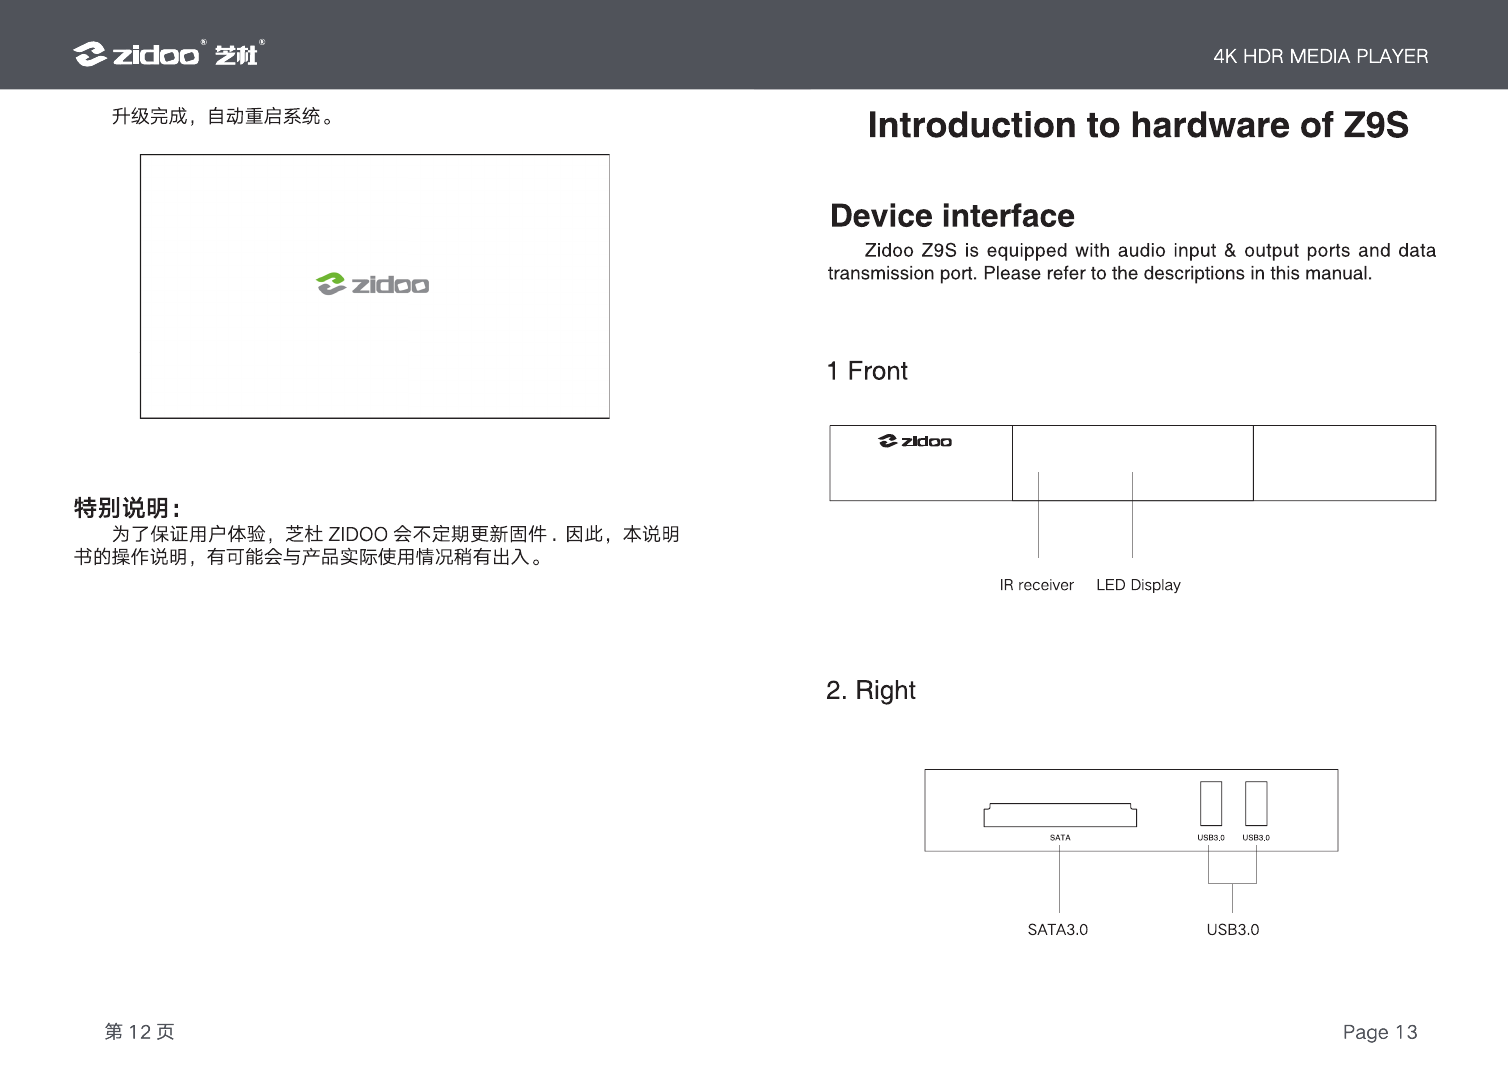Select the '4K HDR MEDIA PLAYER' header text
Viewport: 1508px width, 1083px height.
pyautogui.click(x=1320, y=56)
